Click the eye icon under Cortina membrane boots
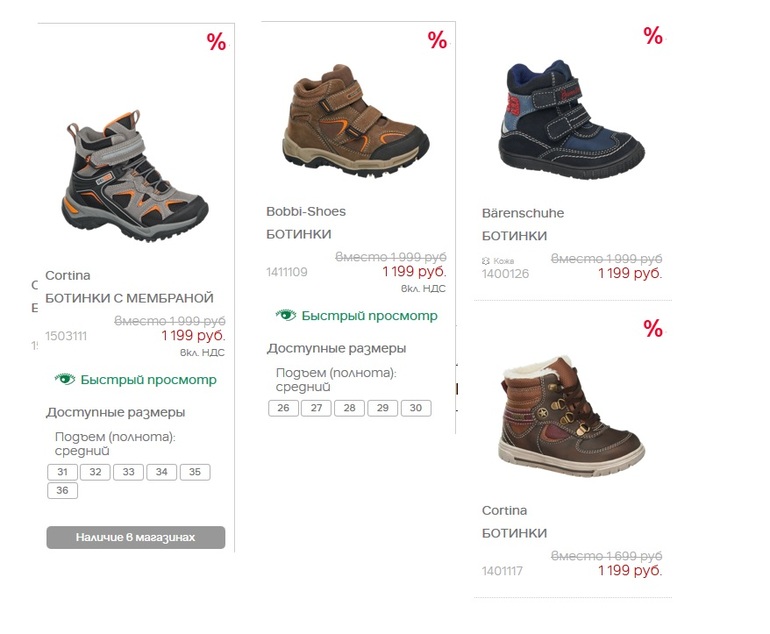 [65, 379]
